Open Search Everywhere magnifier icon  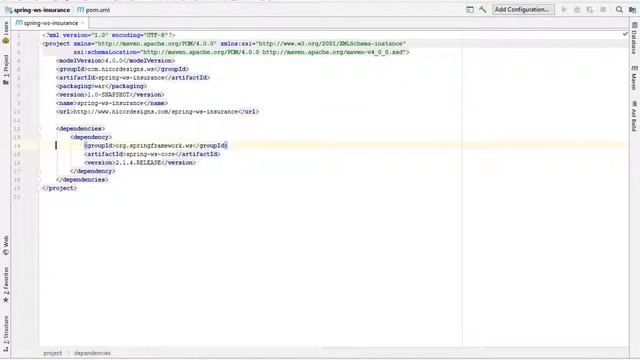[x=619, y=9]
